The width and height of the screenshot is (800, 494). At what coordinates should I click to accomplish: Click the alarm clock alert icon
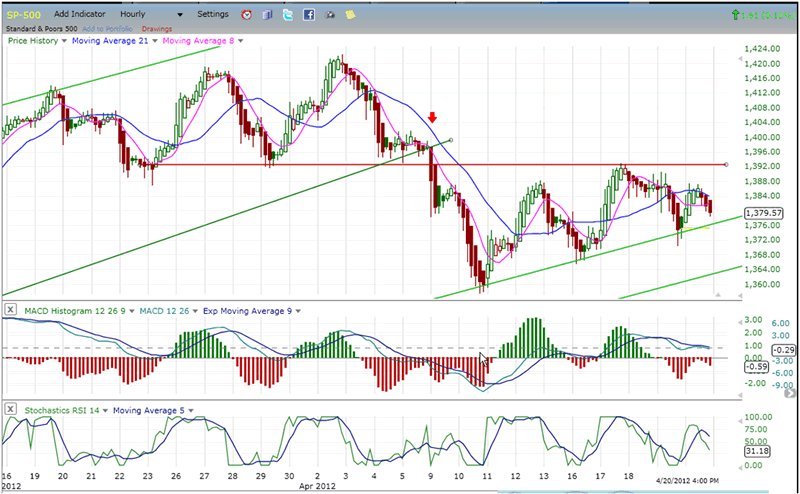click(247, 16)
